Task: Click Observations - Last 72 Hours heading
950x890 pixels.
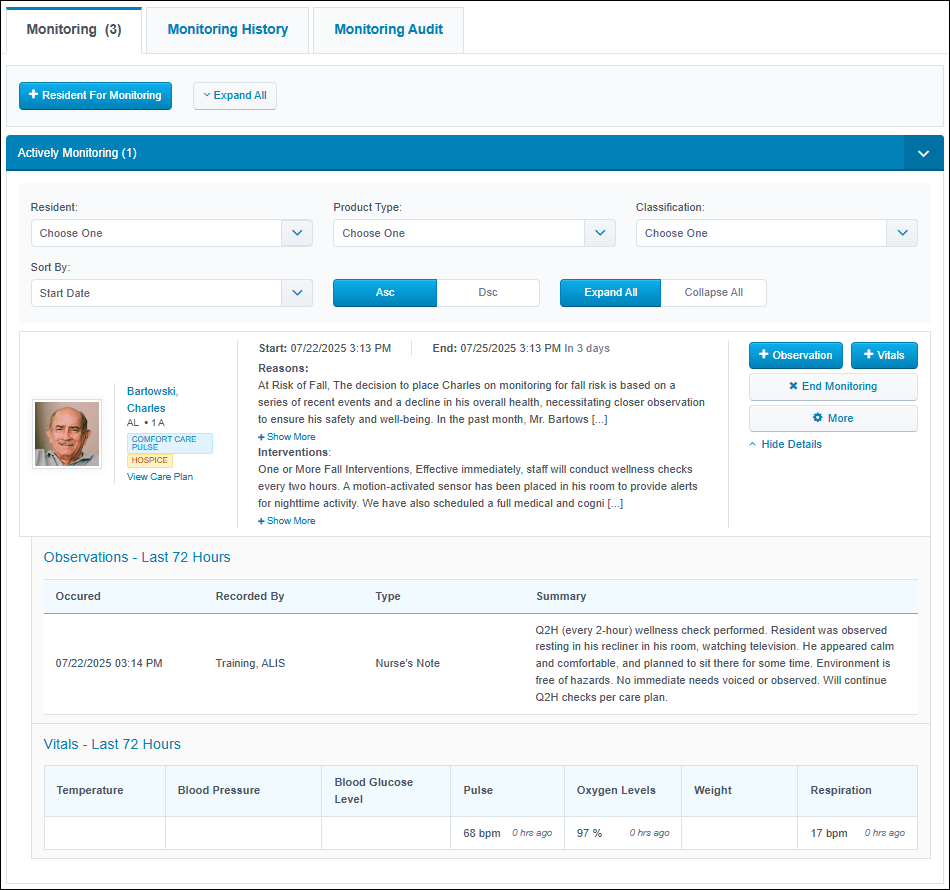Action: (x=137, y=557)
